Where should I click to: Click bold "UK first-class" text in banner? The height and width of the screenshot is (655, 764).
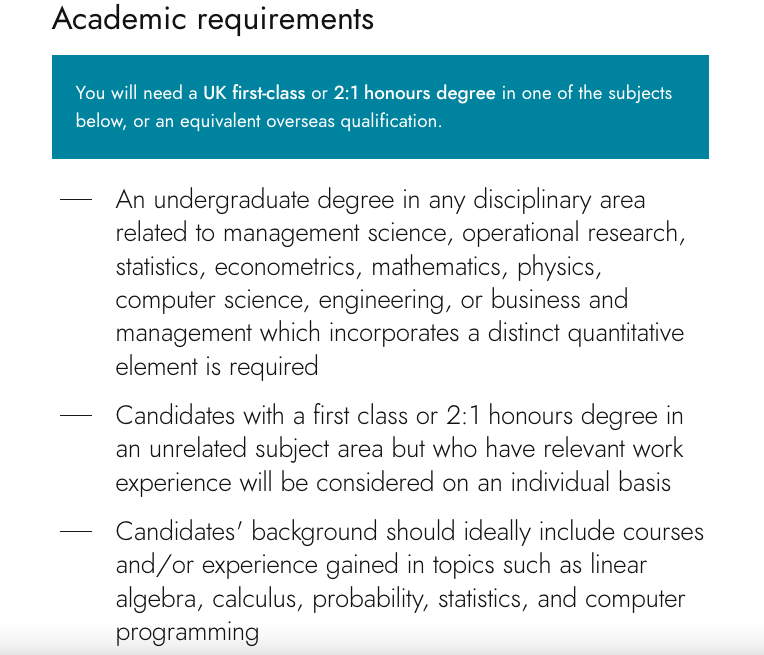click(254, 94)
